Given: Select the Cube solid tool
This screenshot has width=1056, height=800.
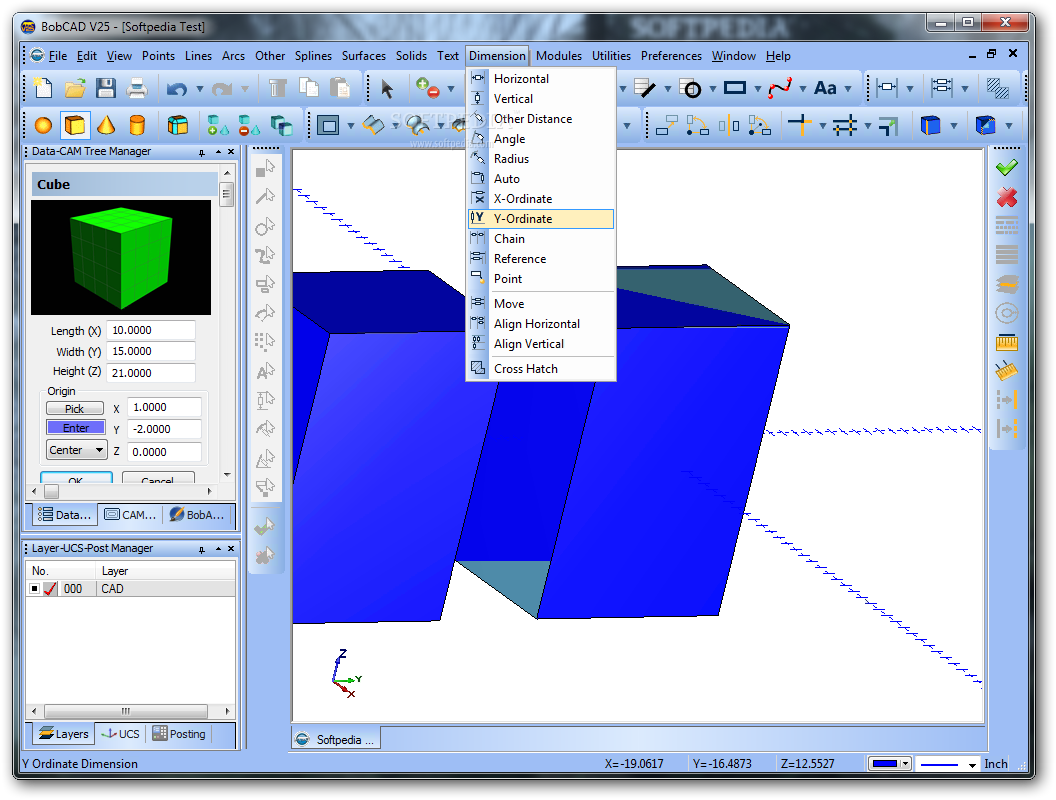Looking at the screenshot, I should (75, 125).
